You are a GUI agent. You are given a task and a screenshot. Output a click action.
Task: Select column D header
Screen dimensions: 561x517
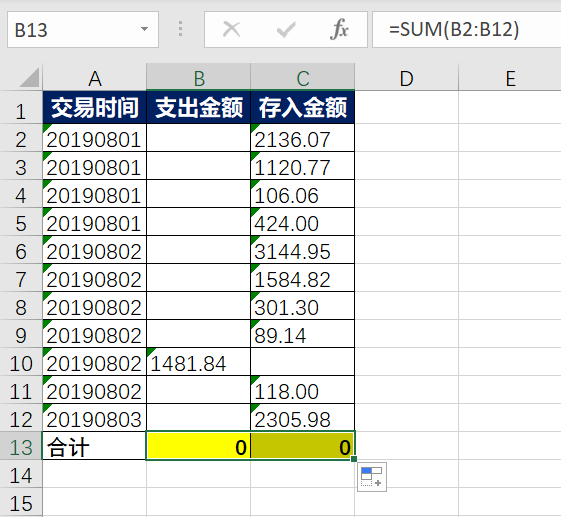pos(406,78)
